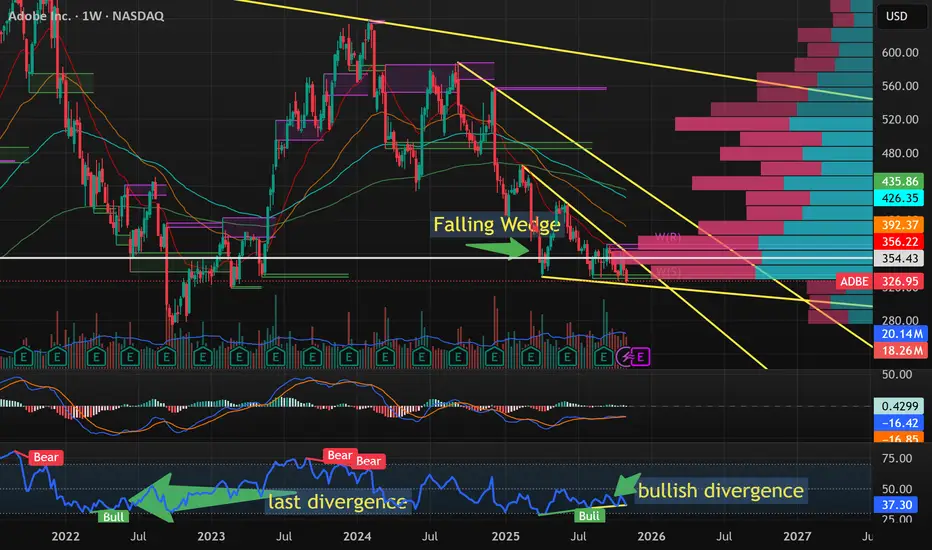Select the last divergence text label
932x550 pixels.
pyautogui.click(x=337, y=502)
